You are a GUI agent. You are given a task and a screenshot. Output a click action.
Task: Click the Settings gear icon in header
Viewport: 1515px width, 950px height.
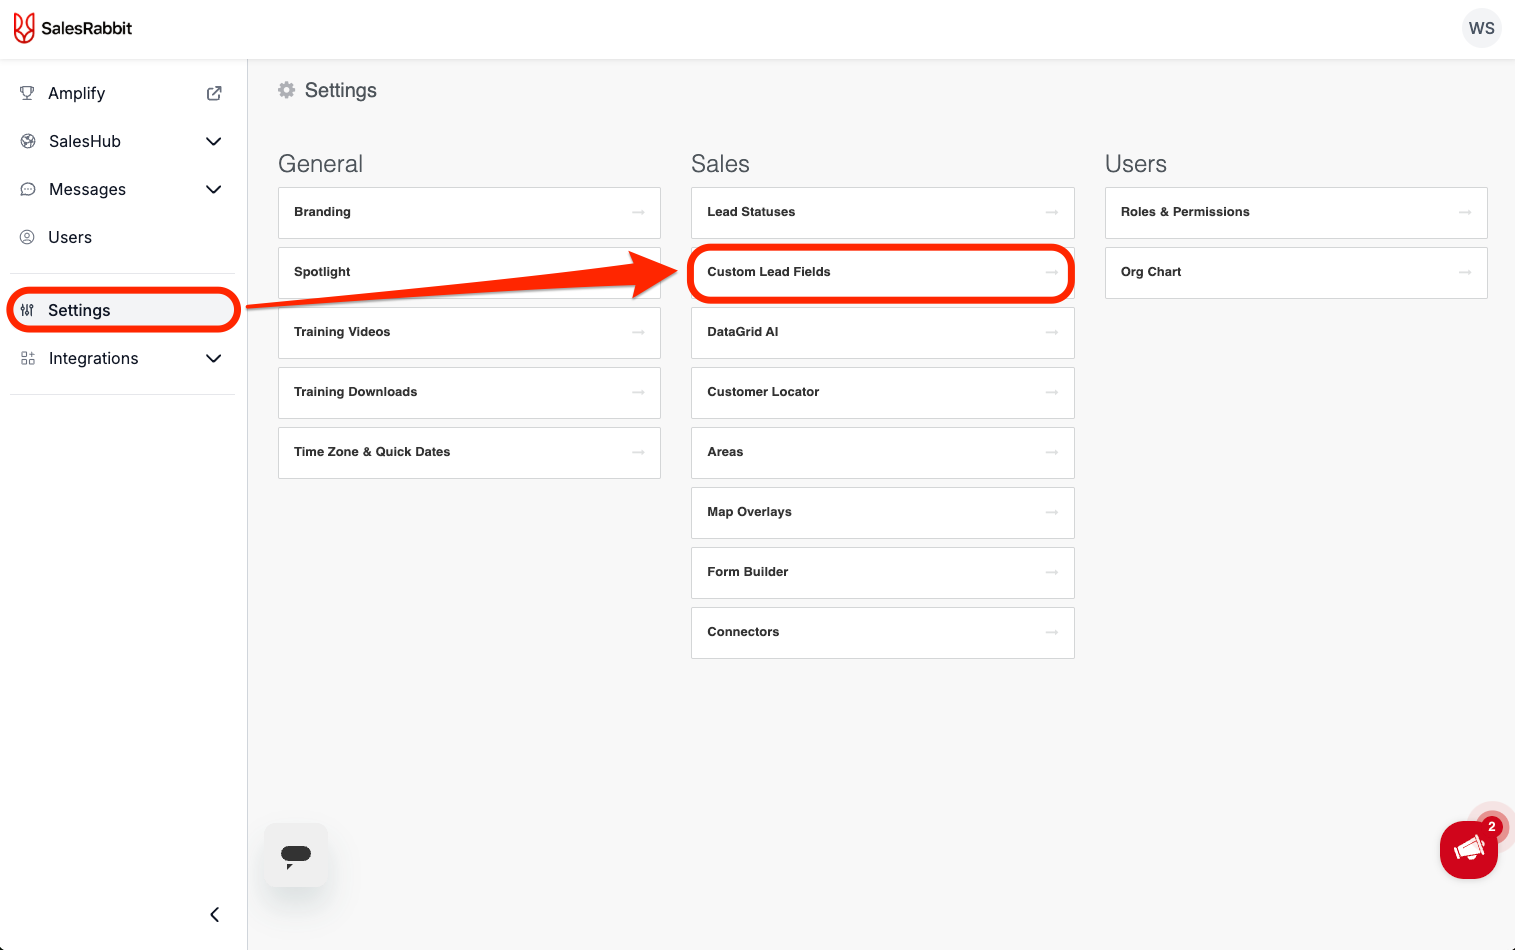point(287,90)
